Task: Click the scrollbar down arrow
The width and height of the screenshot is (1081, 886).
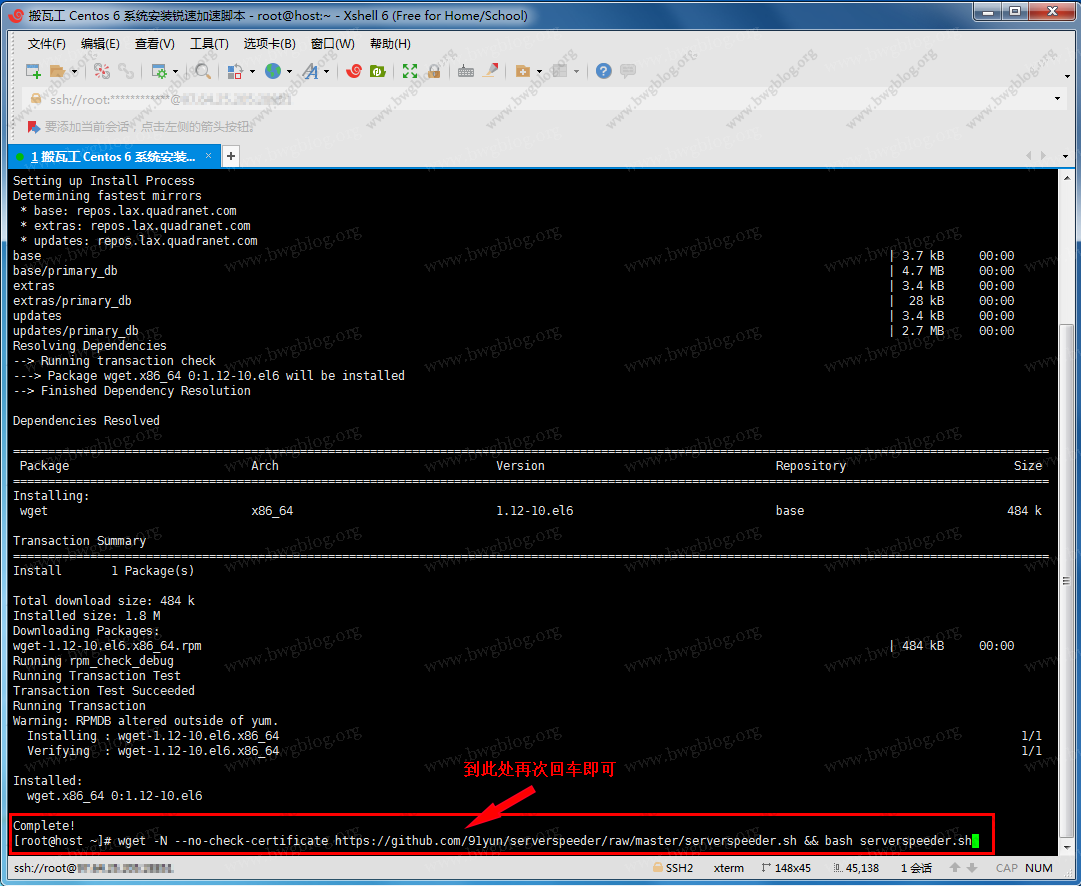Action: (x=1066, y=848)
